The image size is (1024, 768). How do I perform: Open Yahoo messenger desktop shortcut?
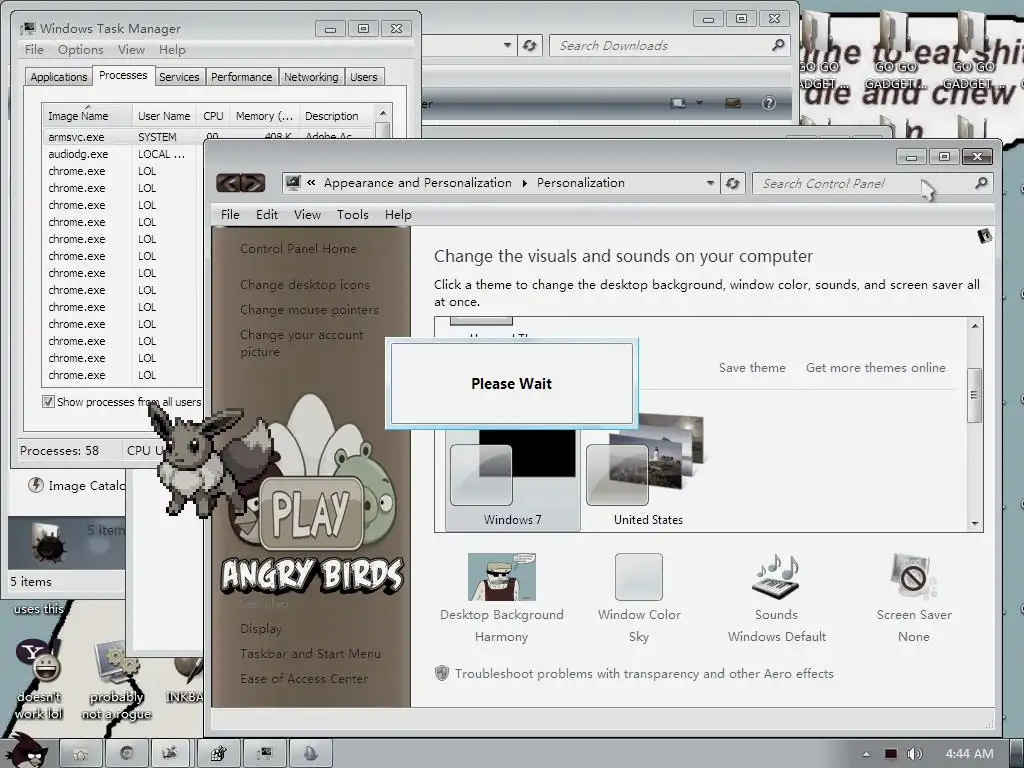tap(39, 680)
